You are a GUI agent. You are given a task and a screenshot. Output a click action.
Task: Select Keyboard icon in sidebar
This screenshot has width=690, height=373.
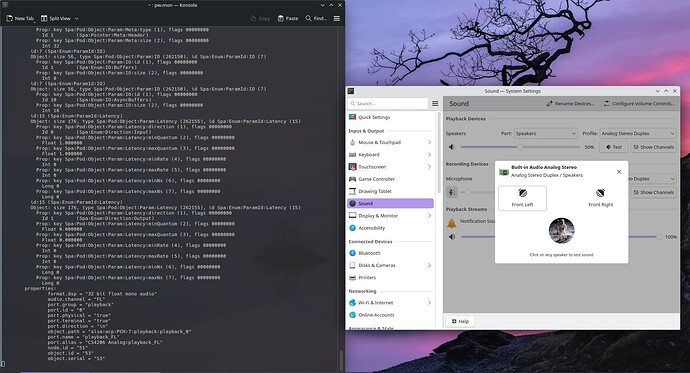tap(352, 155)
